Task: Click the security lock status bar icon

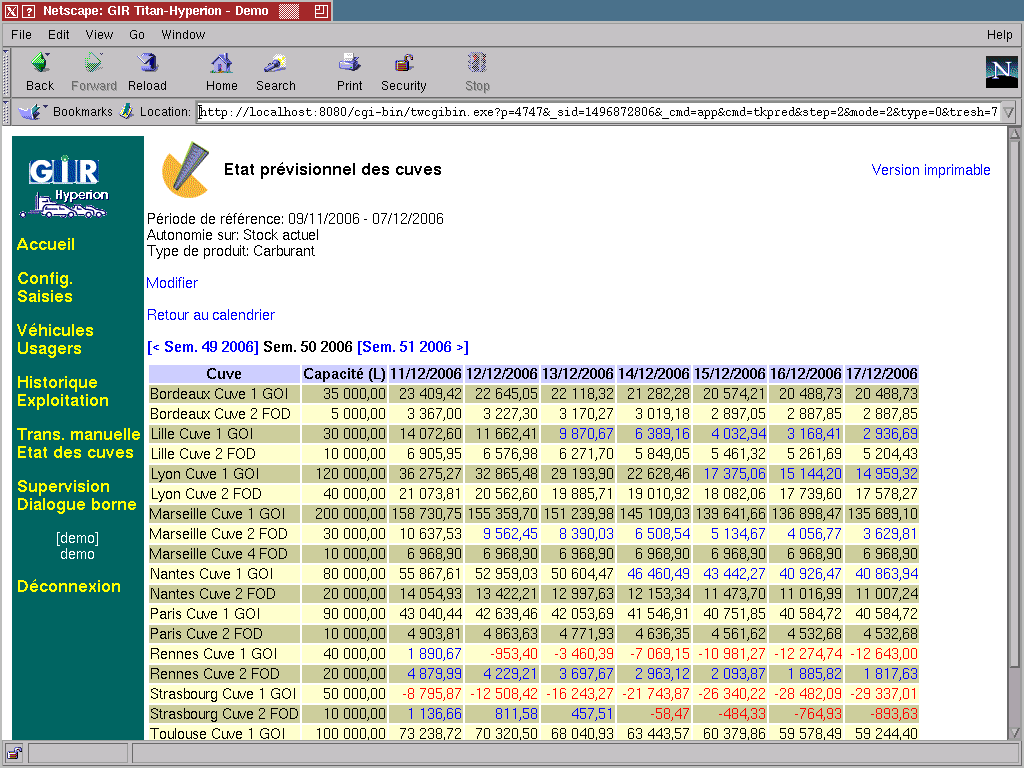Action: click(x=14, y=753)
